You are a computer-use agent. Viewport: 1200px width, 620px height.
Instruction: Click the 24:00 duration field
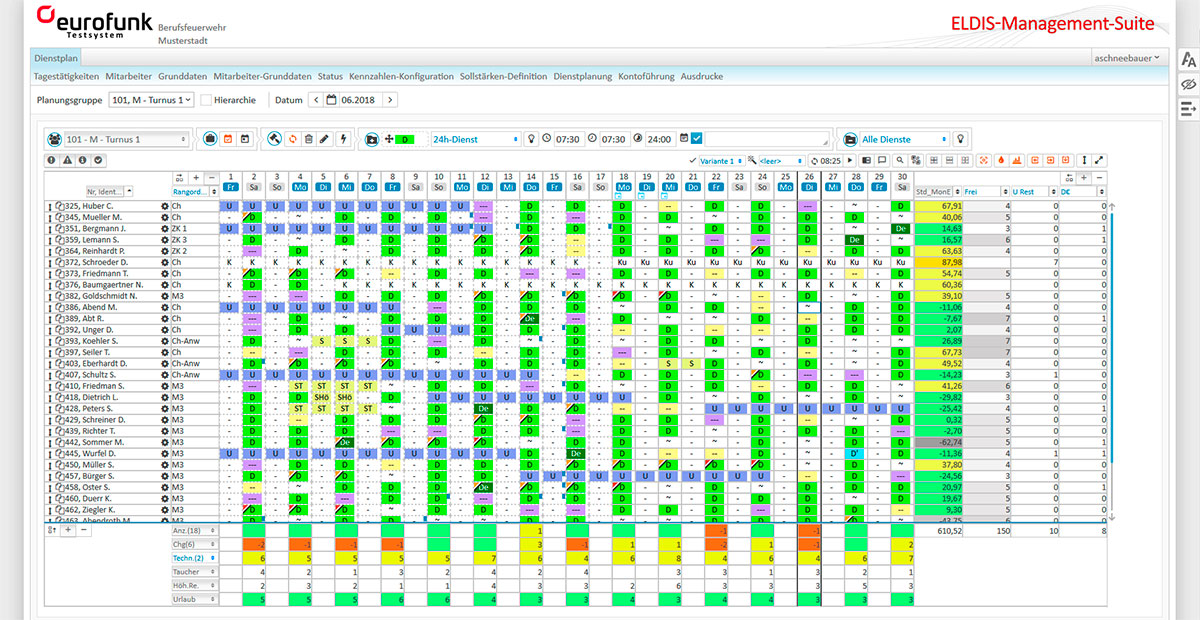(659, 139)
